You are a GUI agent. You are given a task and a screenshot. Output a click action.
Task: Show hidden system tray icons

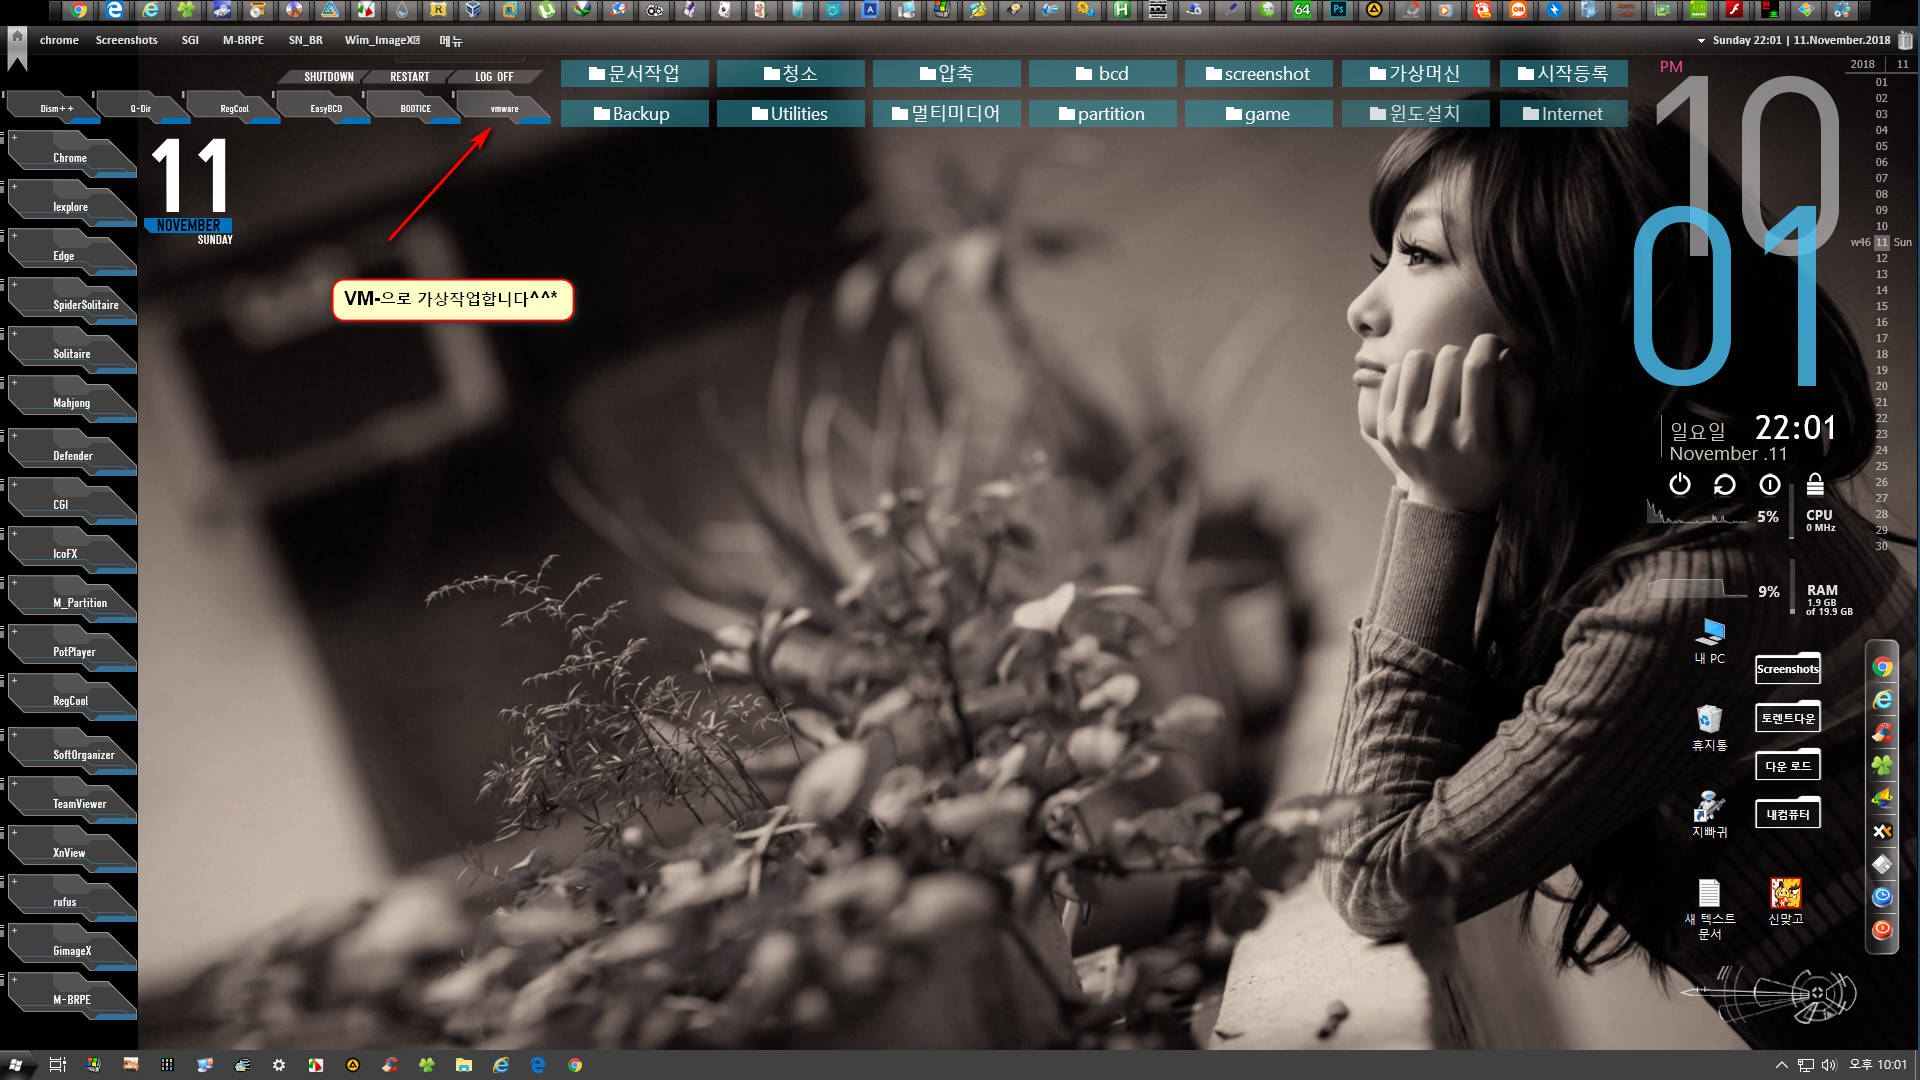tap(1781, 1065)
